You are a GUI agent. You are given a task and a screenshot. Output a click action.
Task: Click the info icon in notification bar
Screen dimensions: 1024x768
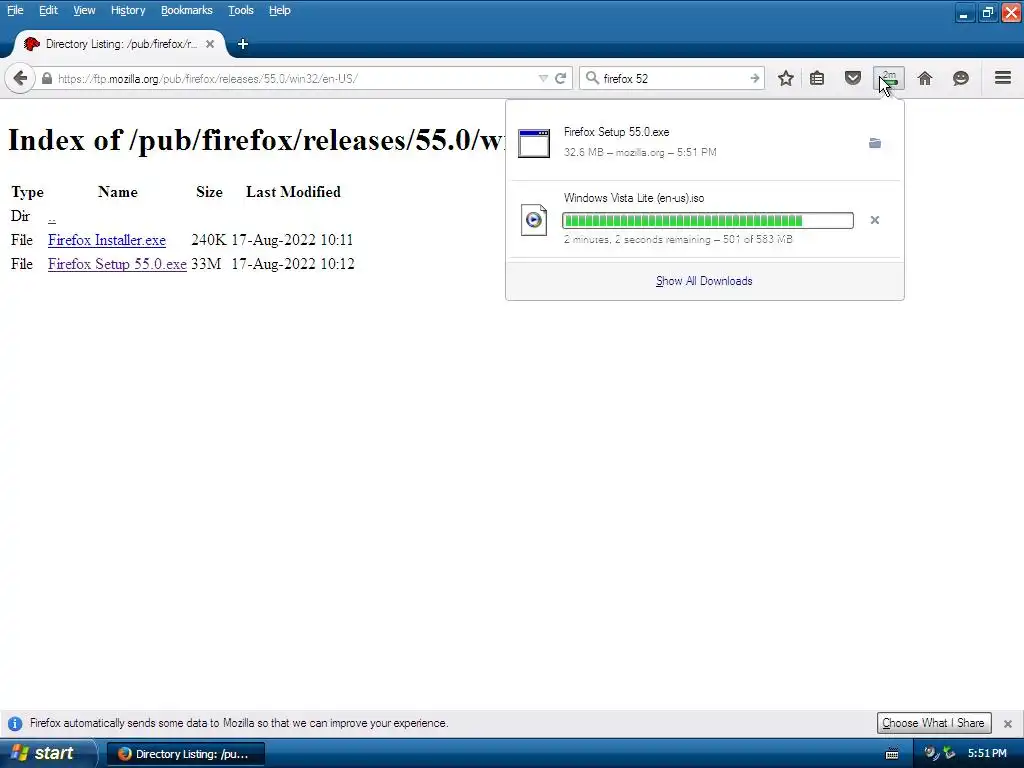coord(15,724)
